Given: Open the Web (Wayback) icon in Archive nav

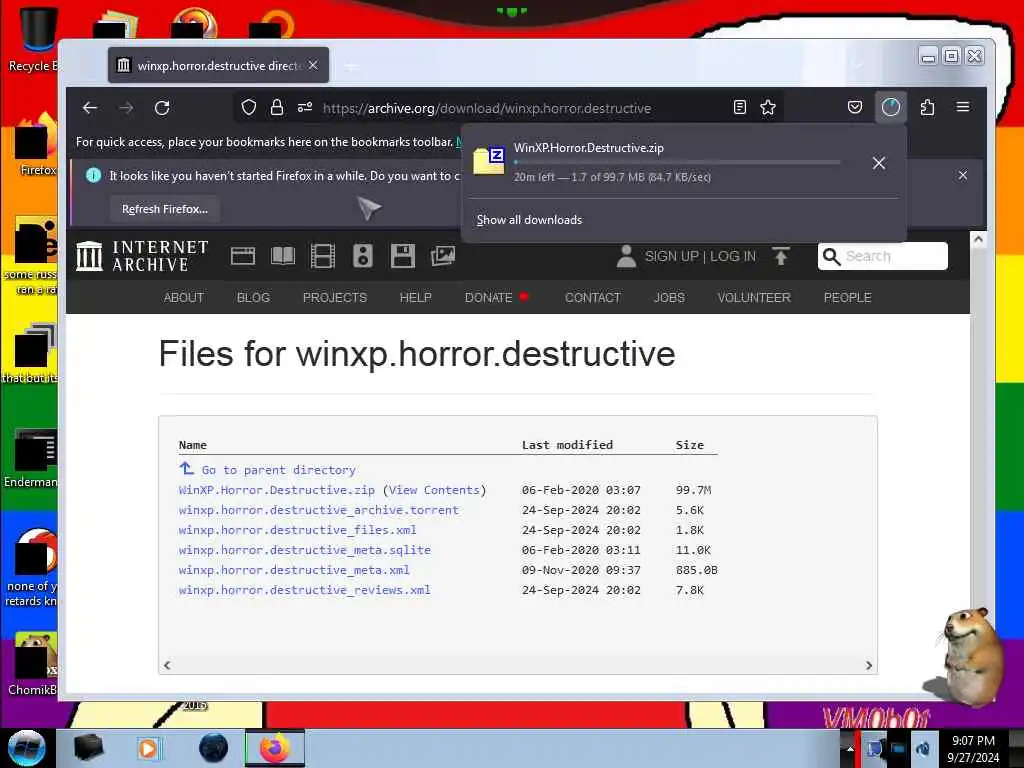Looking at the screenshot, I should pos(243,256).
